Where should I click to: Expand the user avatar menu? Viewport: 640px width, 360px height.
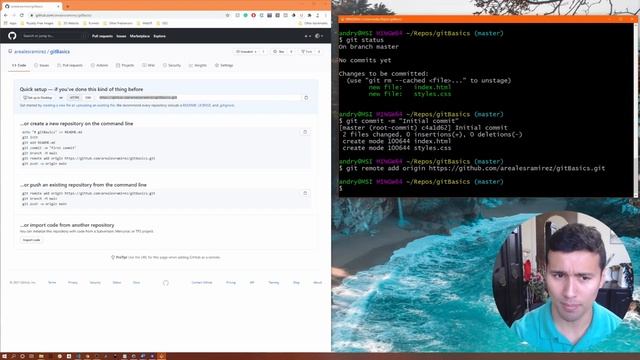pos(319,36)
